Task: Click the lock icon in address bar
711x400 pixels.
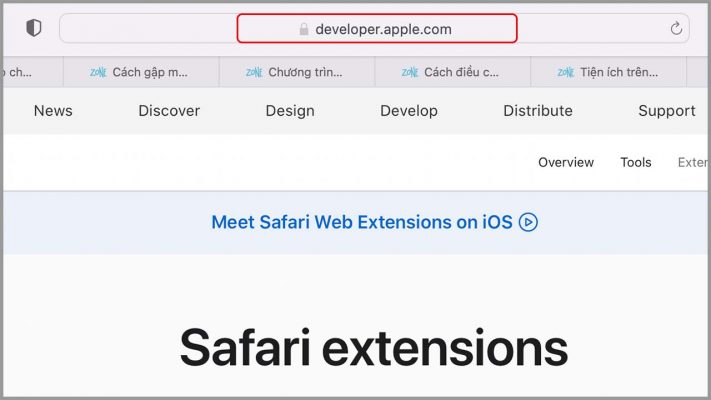Action: 304,29
